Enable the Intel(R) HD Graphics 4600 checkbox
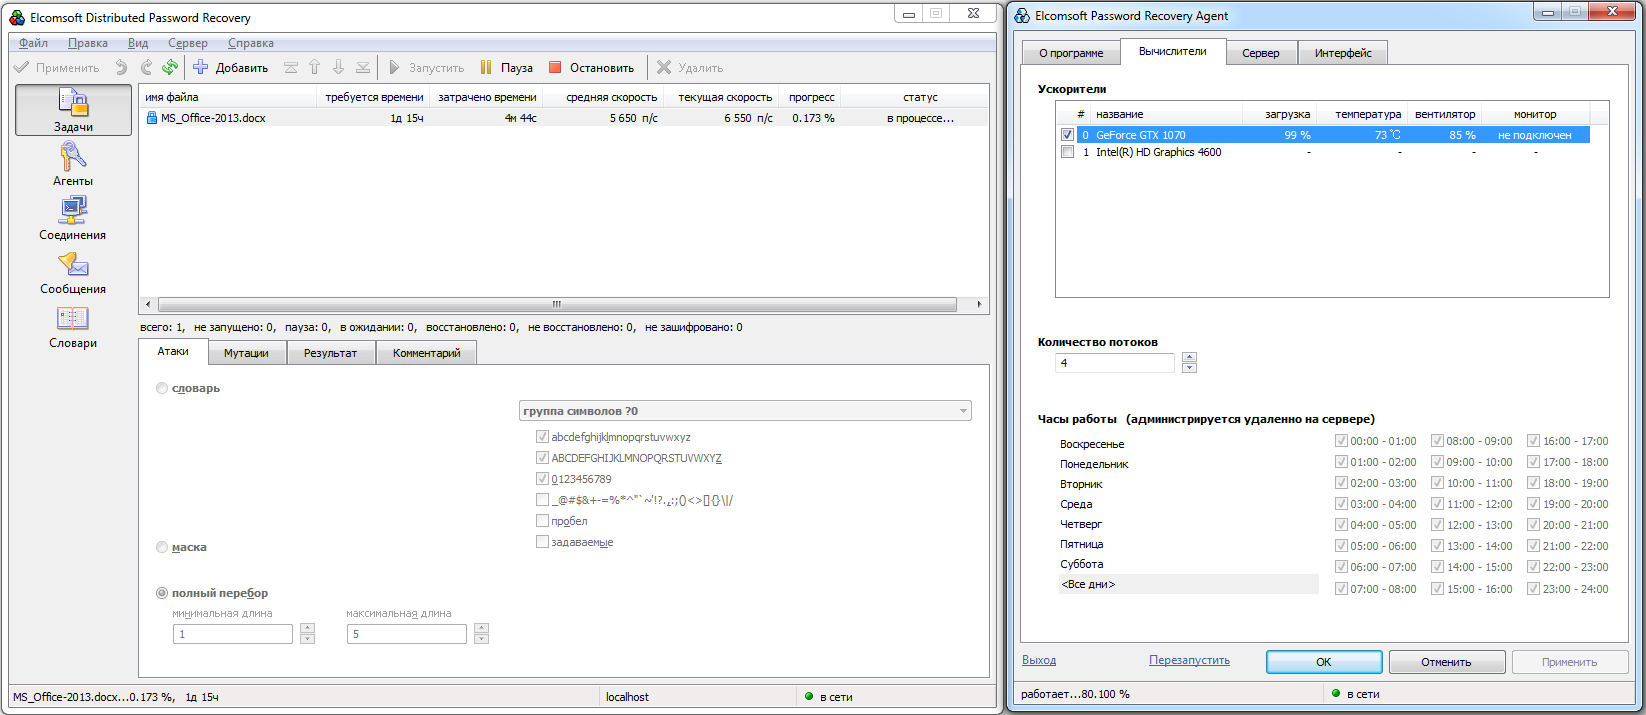This screenshot has height=715, width=1646. (x=1067, y=152)
